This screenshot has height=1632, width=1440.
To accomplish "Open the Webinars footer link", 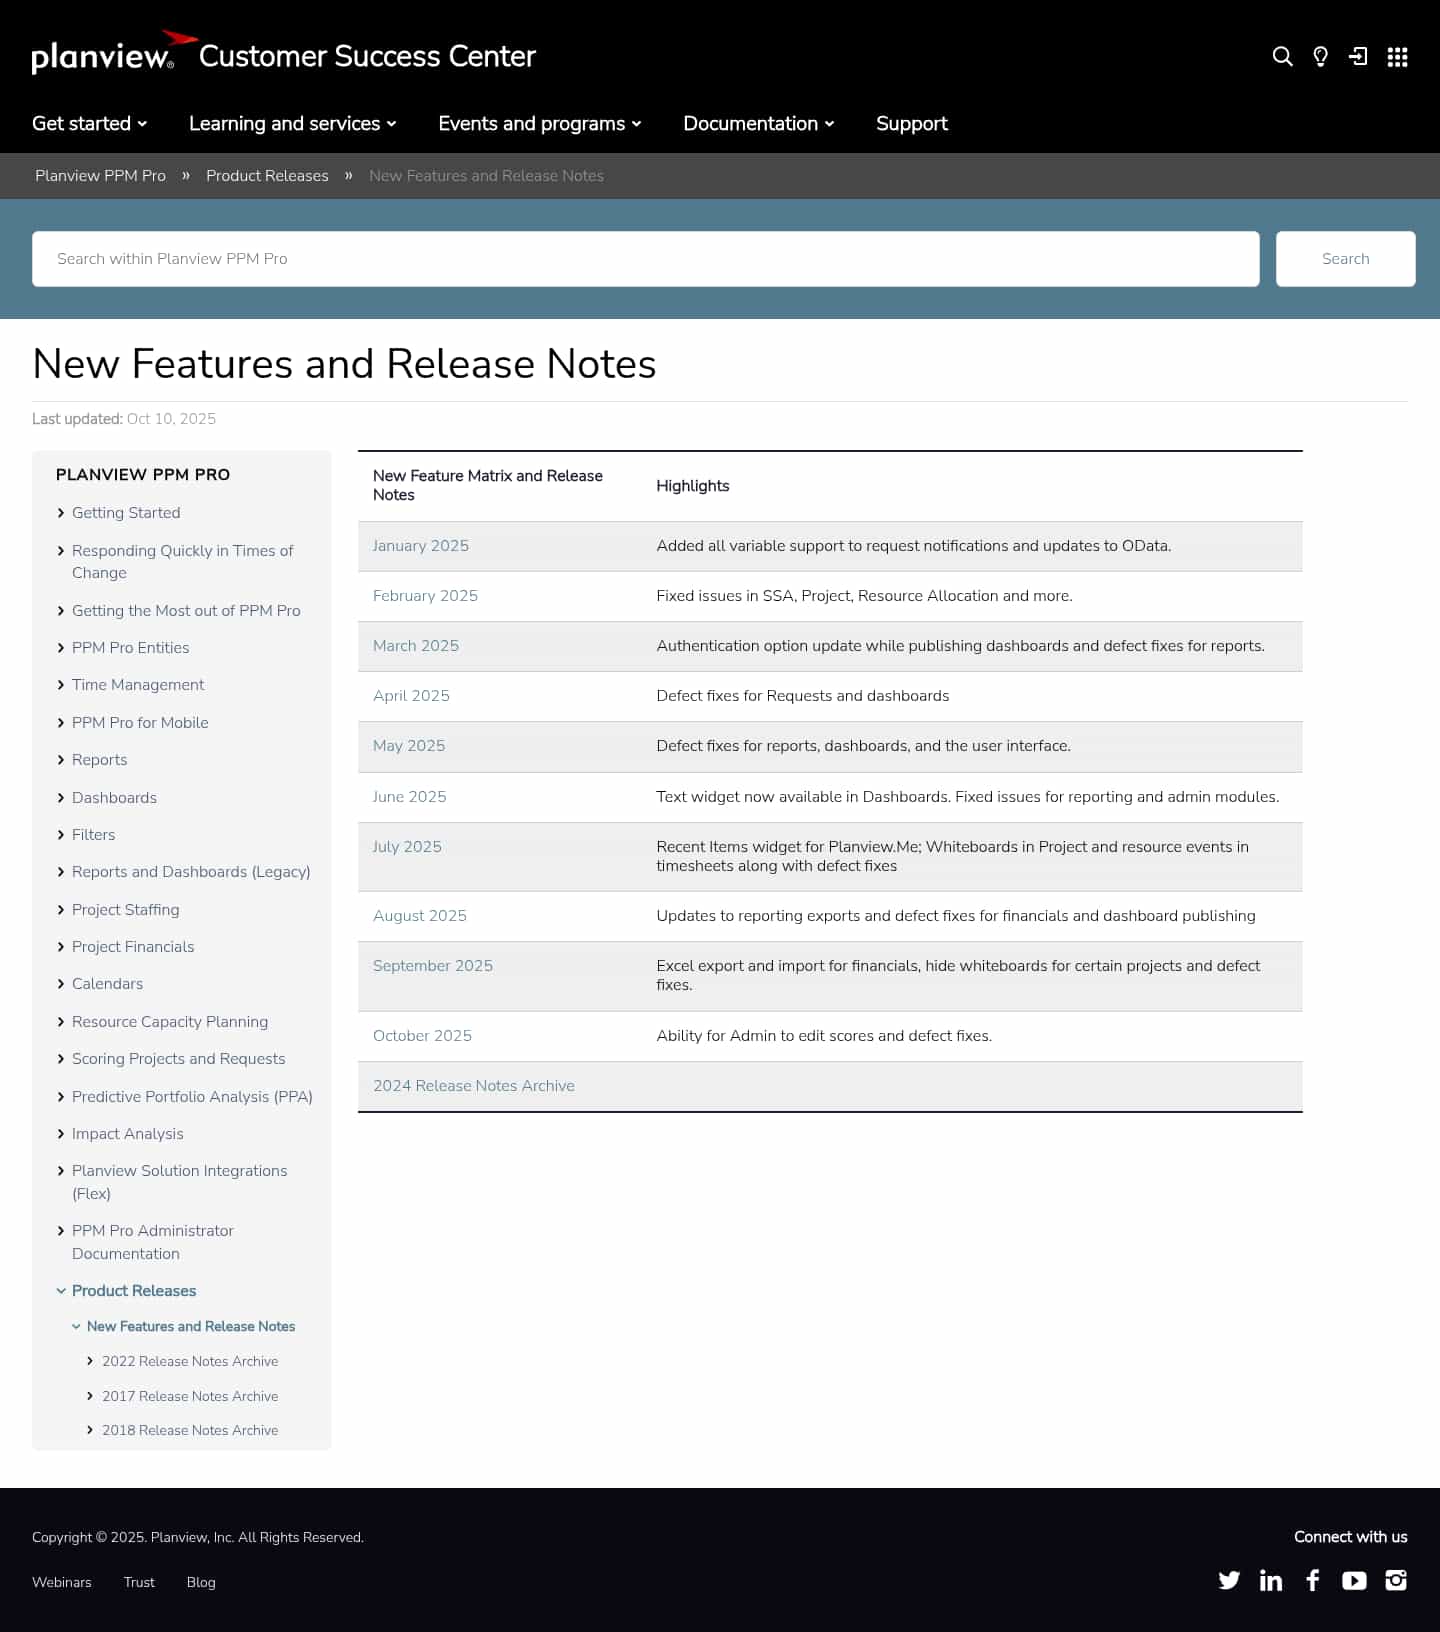I will pos(62,1582).
